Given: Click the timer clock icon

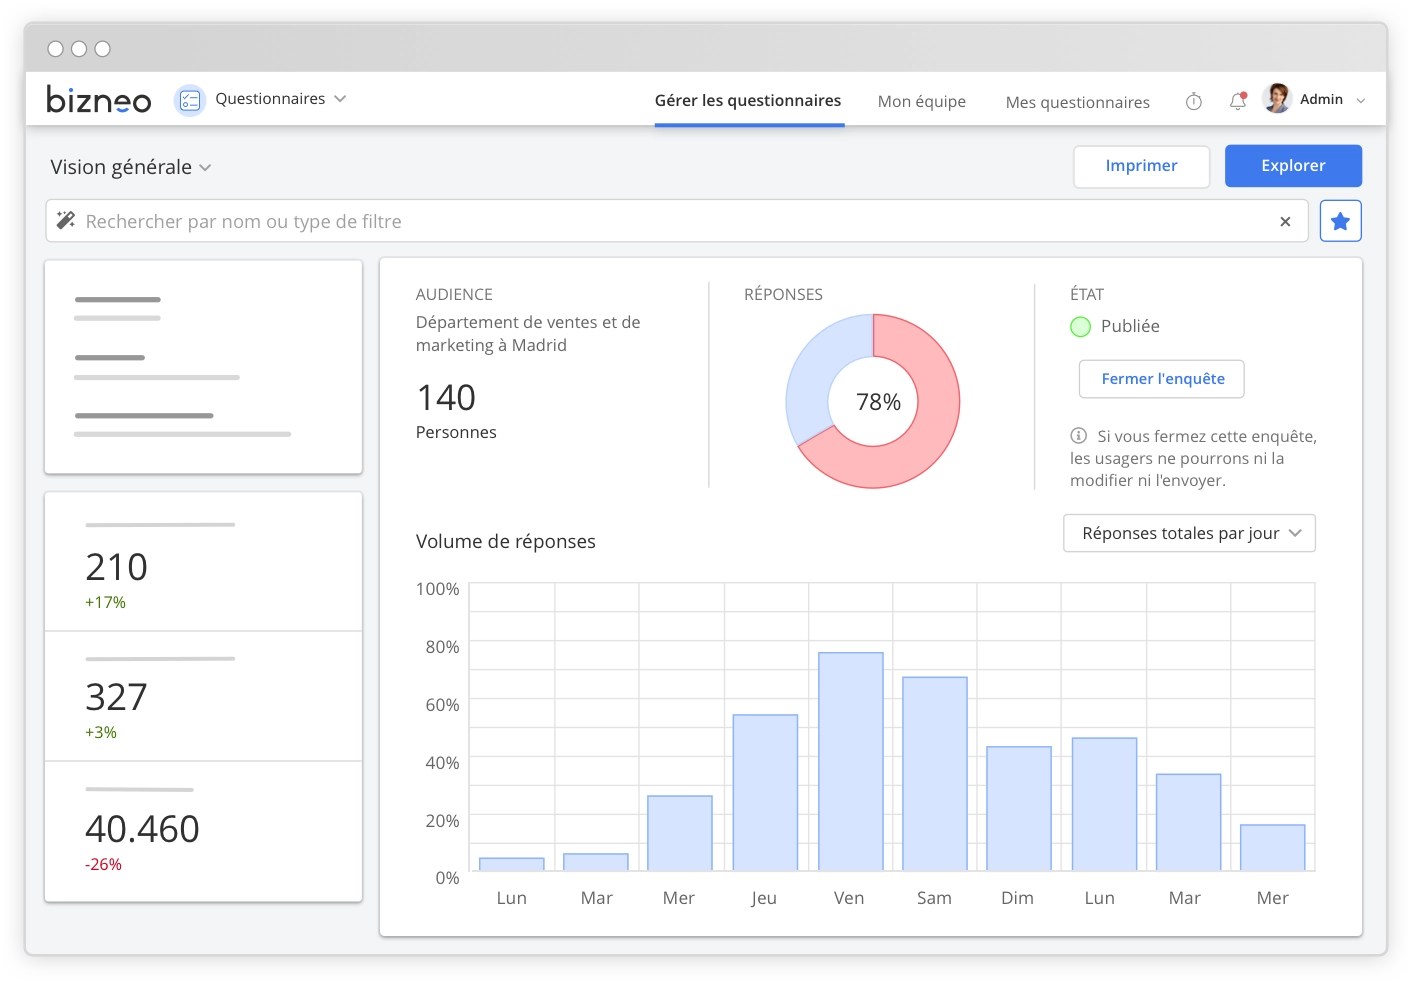Looking at the screenshot, I should 1194,101.
